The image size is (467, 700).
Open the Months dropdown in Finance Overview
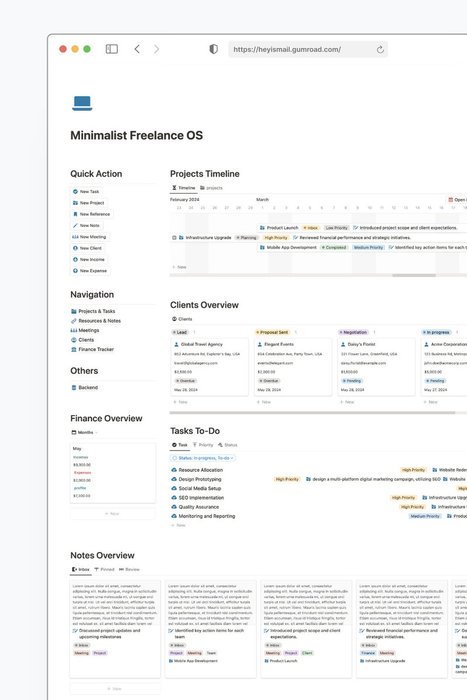point(85,433)
